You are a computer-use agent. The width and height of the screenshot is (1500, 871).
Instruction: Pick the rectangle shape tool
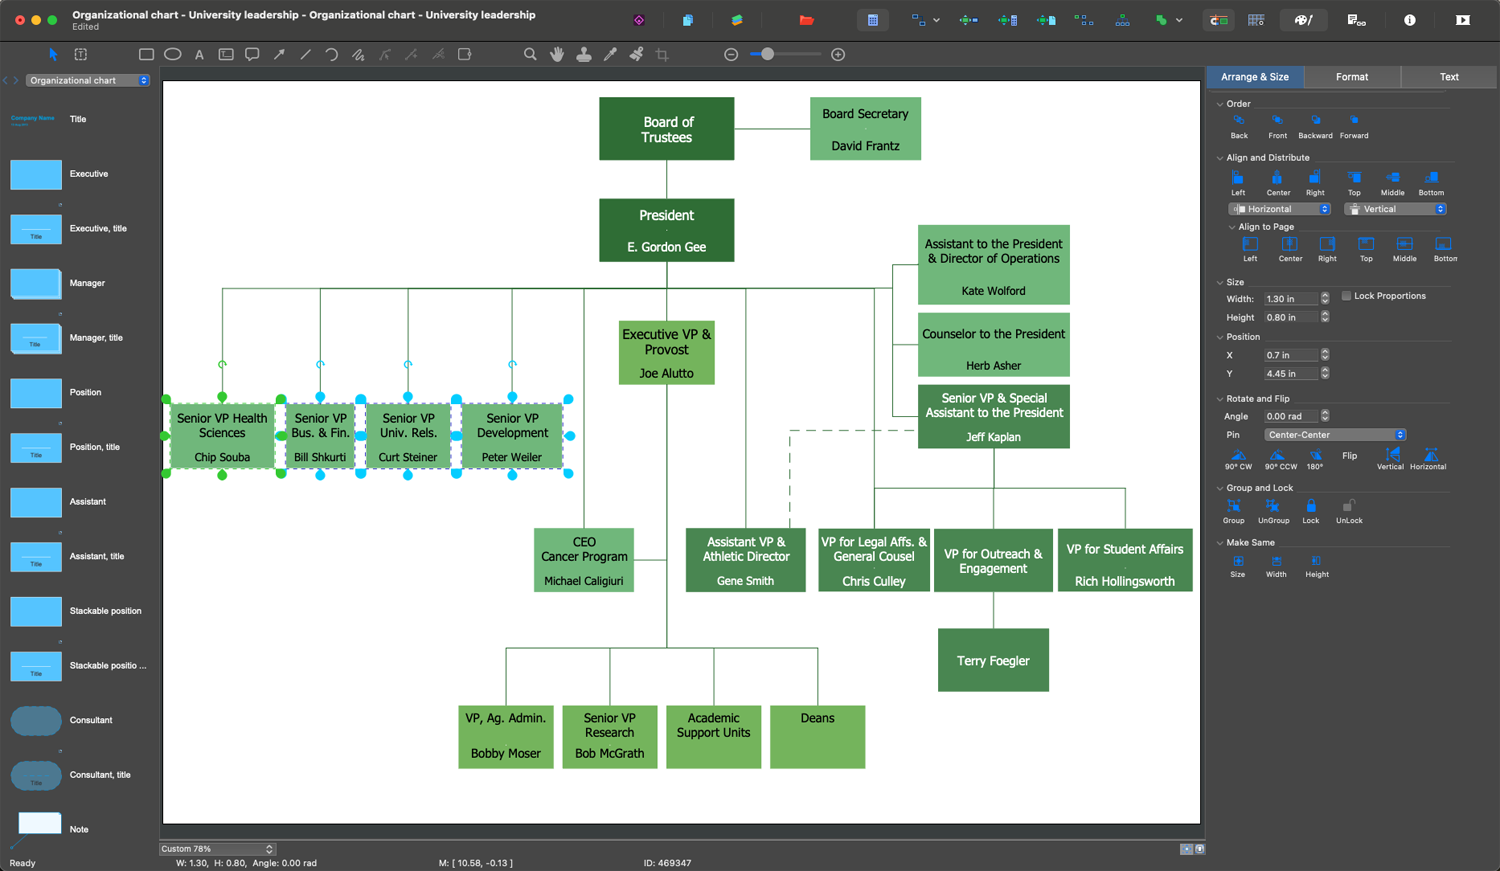point(146,55)
